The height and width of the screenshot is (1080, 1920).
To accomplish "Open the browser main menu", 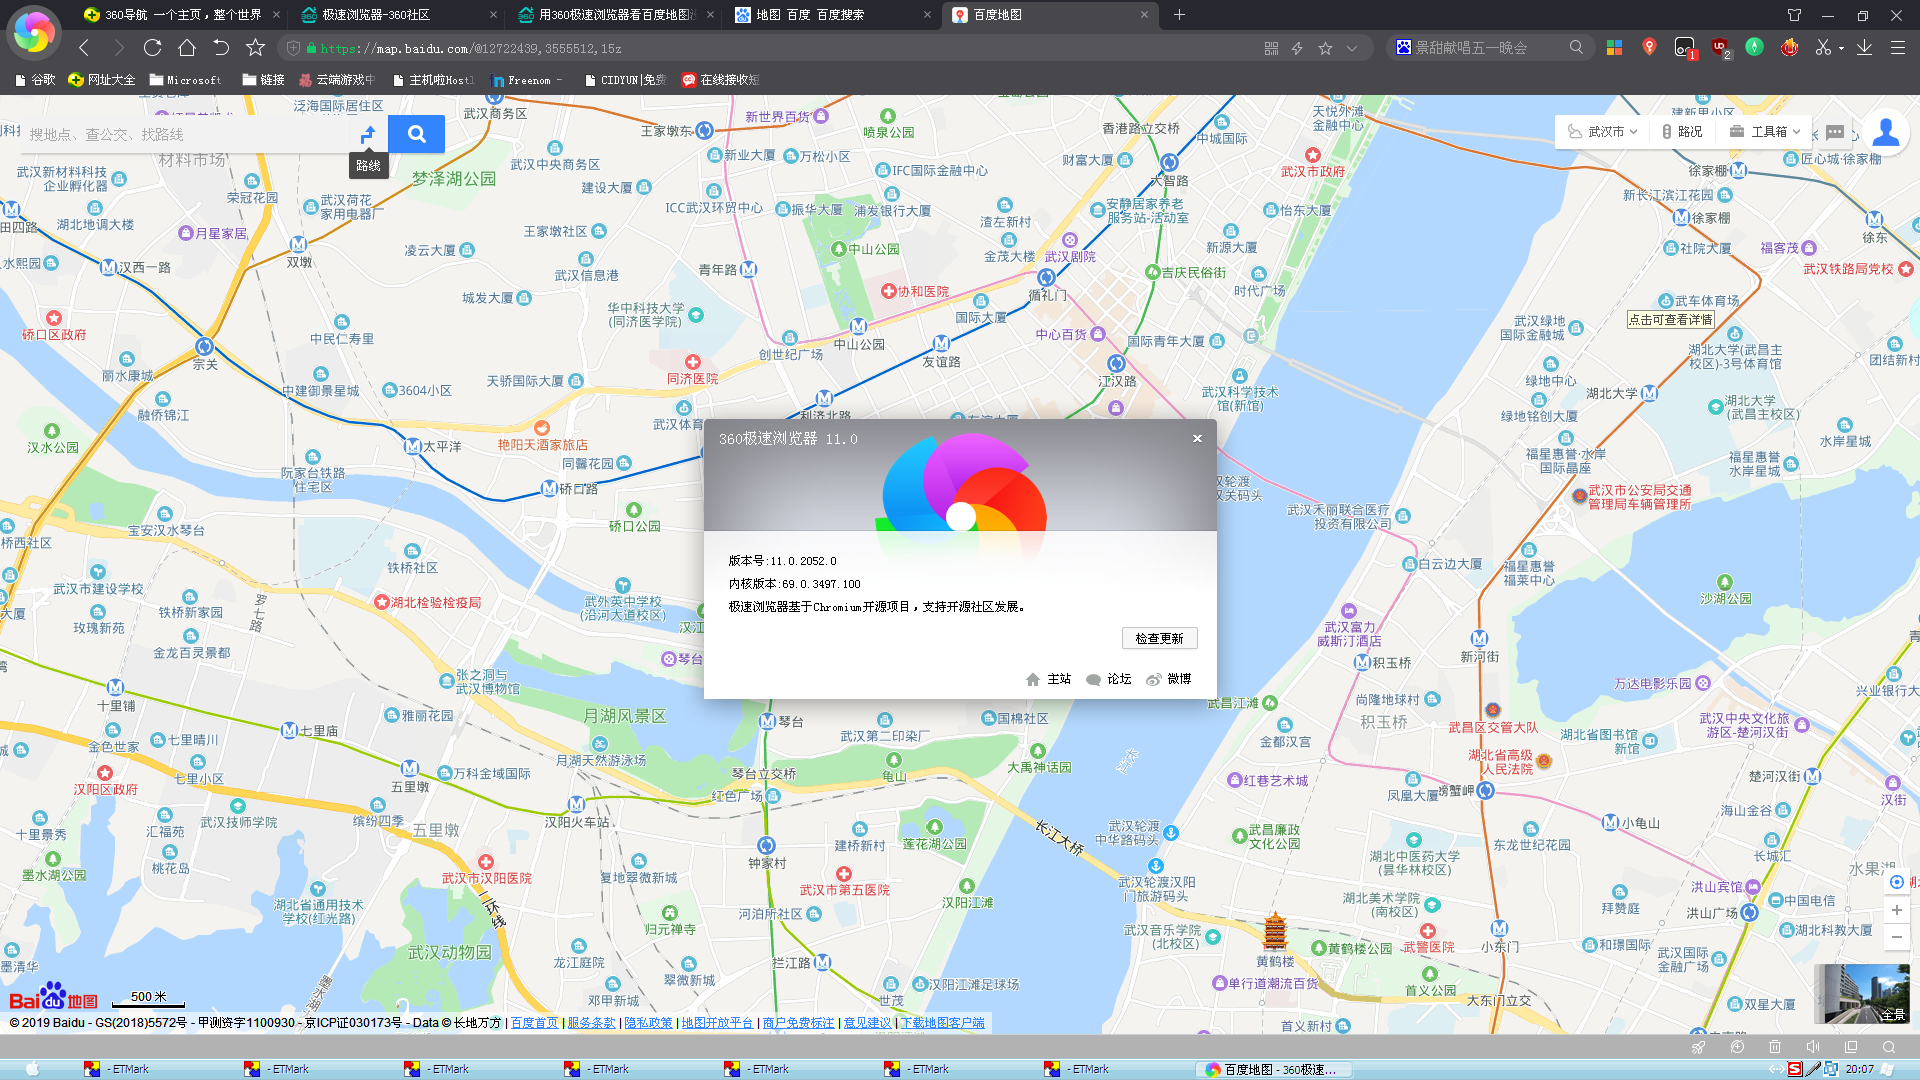I will pos(1897,47).
